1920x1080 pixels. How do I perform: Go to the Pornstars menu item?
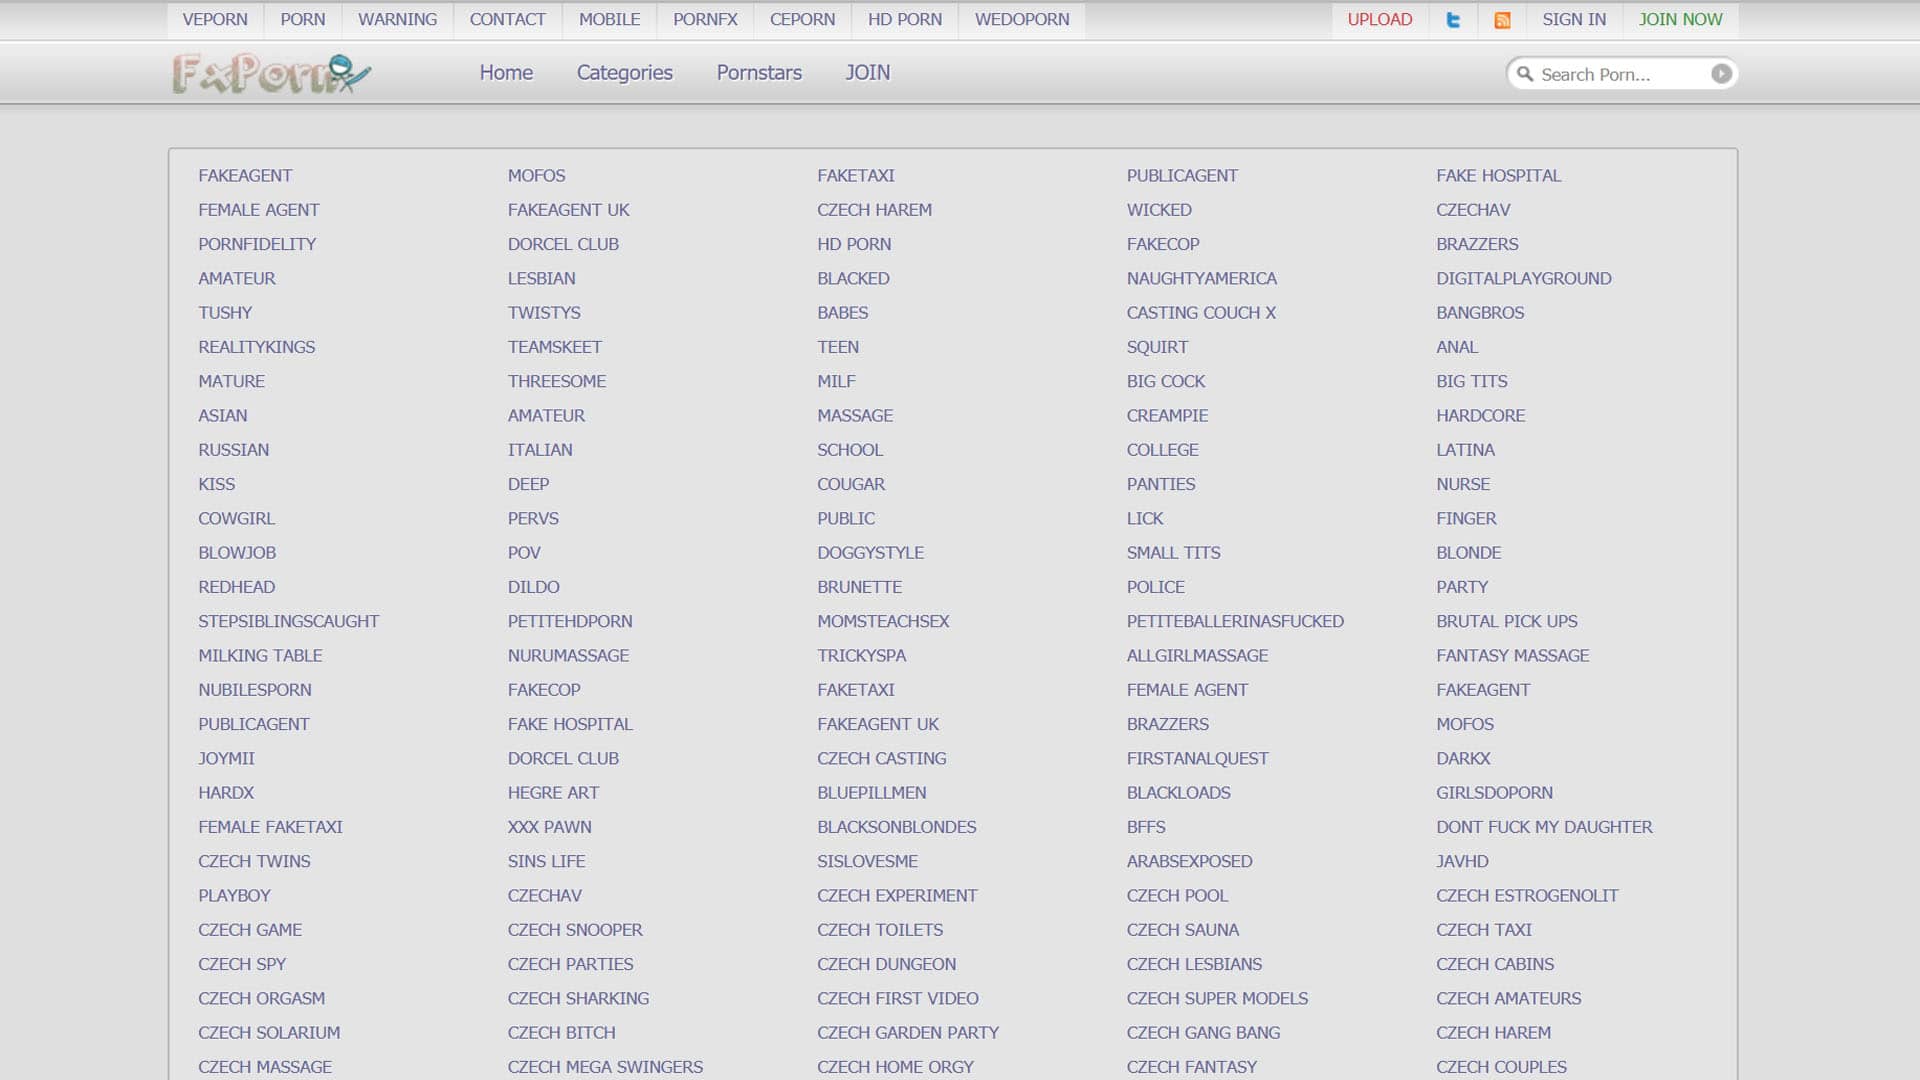[x=759, y=73]
